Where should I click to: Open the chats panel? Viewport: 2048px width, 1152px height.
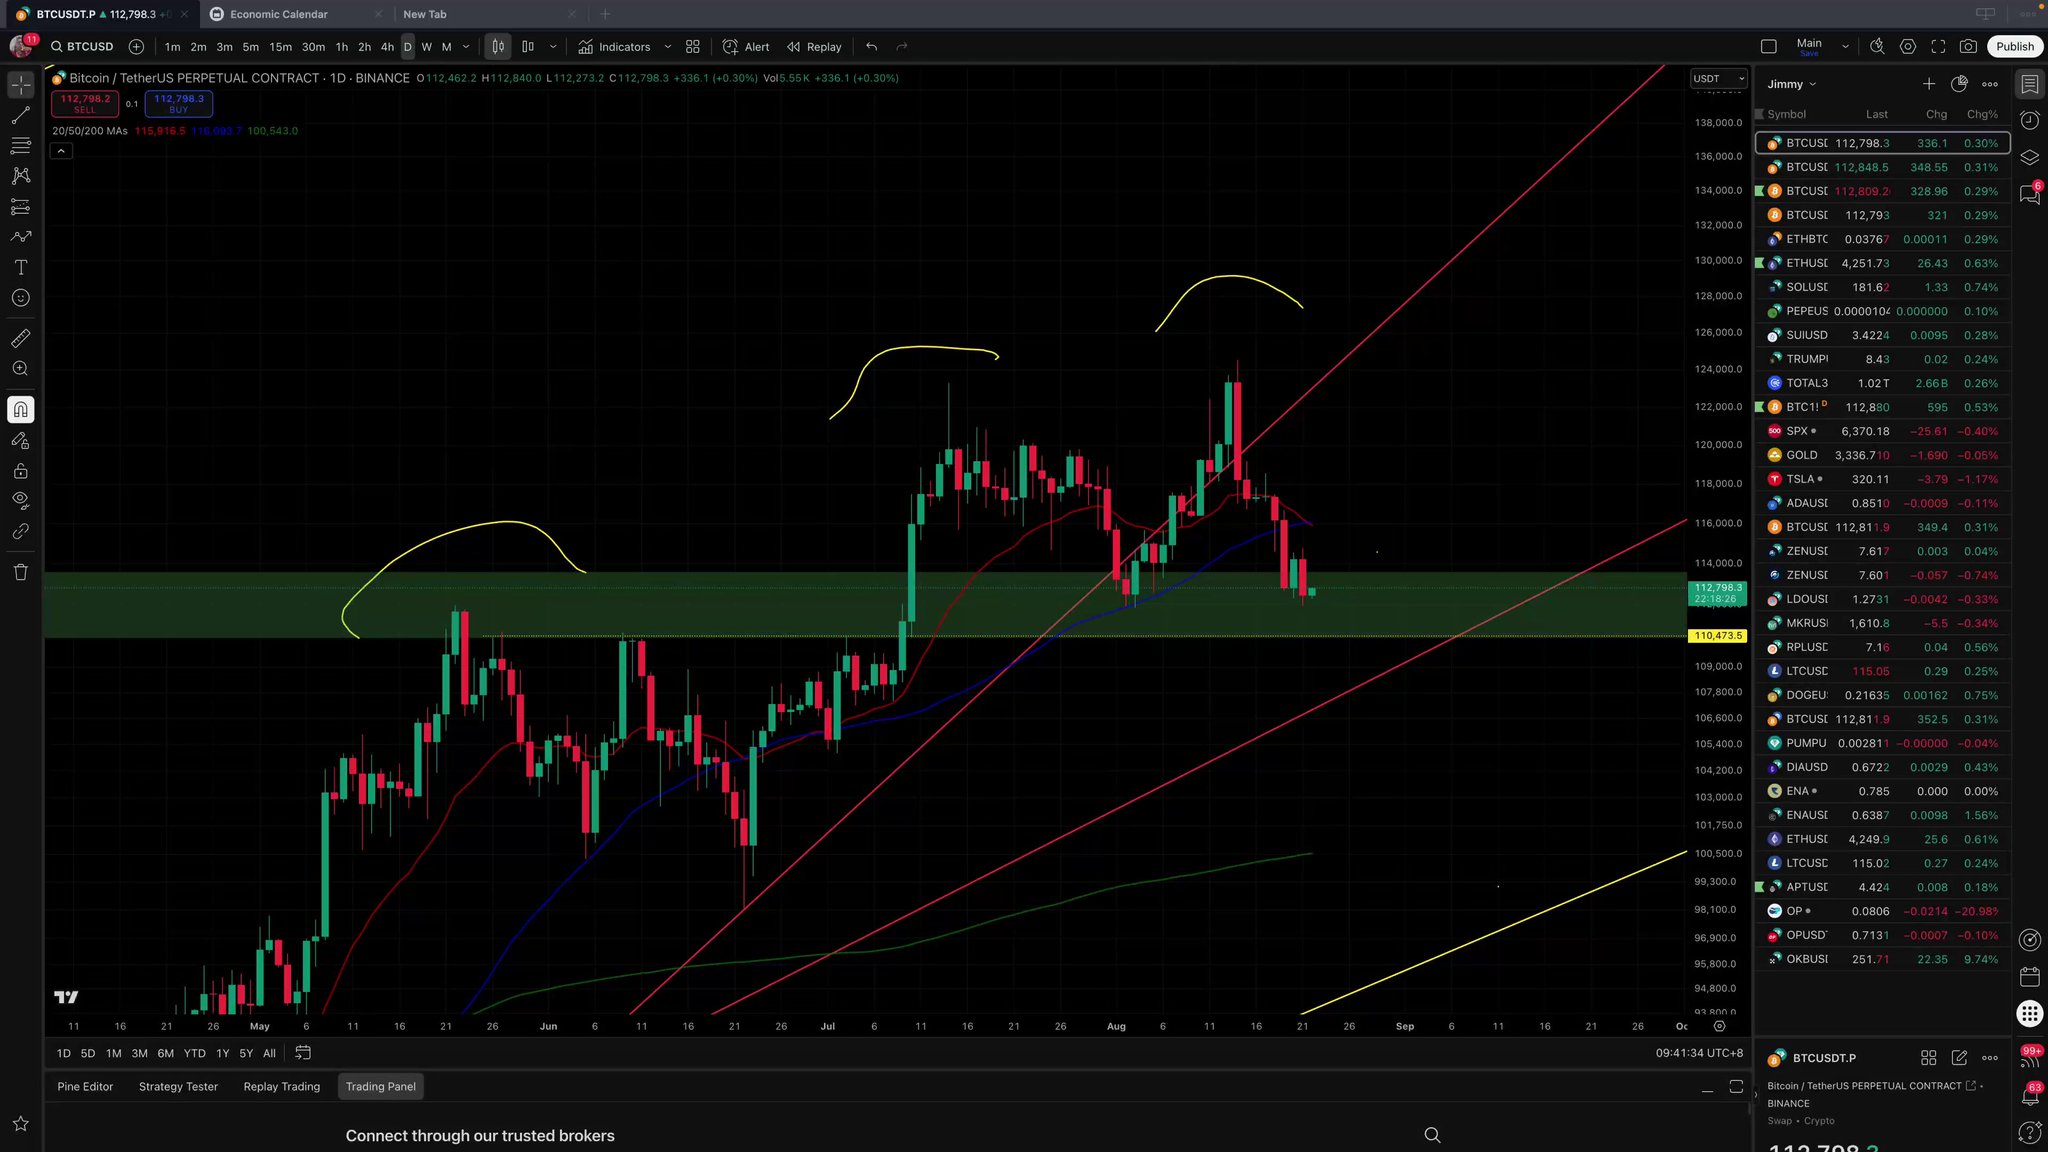click(2030, 194)
